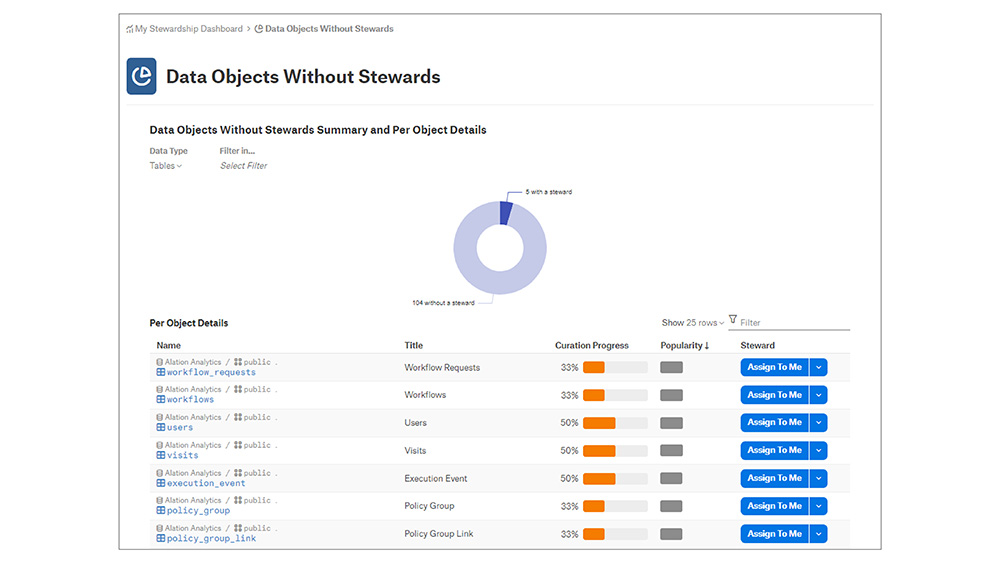Image resolution: width=1000 pixels, height=563 pixels.
Task: Click the 50% value in the Visits row
Action: (570, 451)
